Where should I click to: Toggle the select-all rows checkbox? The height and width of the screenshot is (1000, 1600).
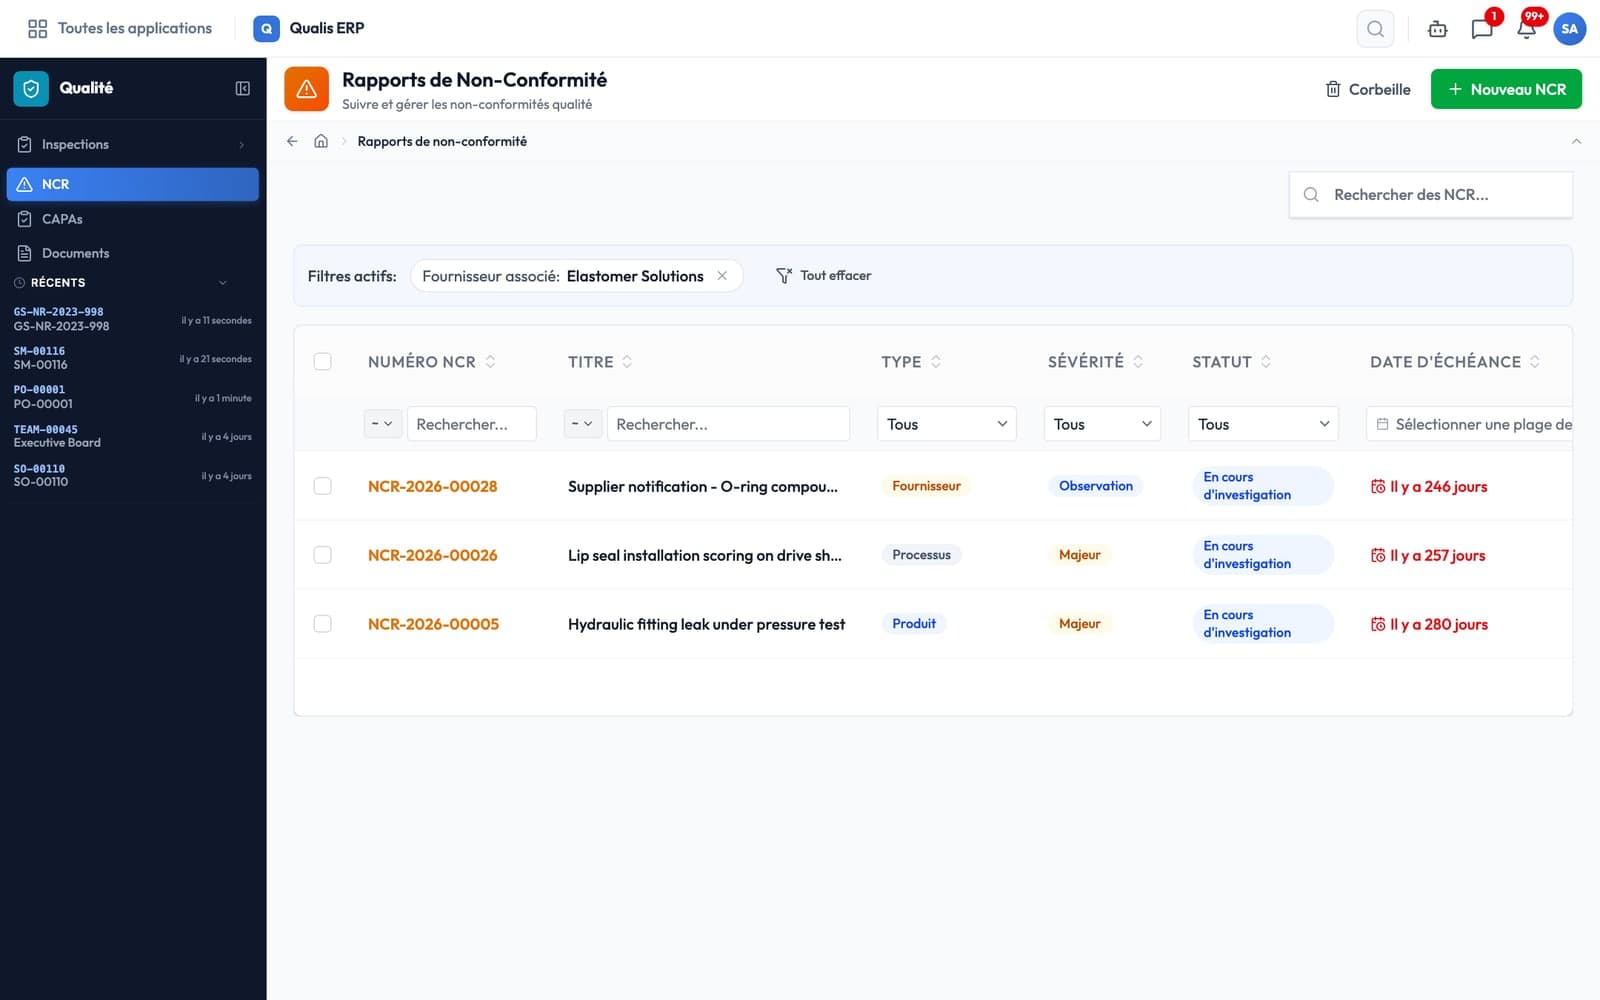click(322, 362)
